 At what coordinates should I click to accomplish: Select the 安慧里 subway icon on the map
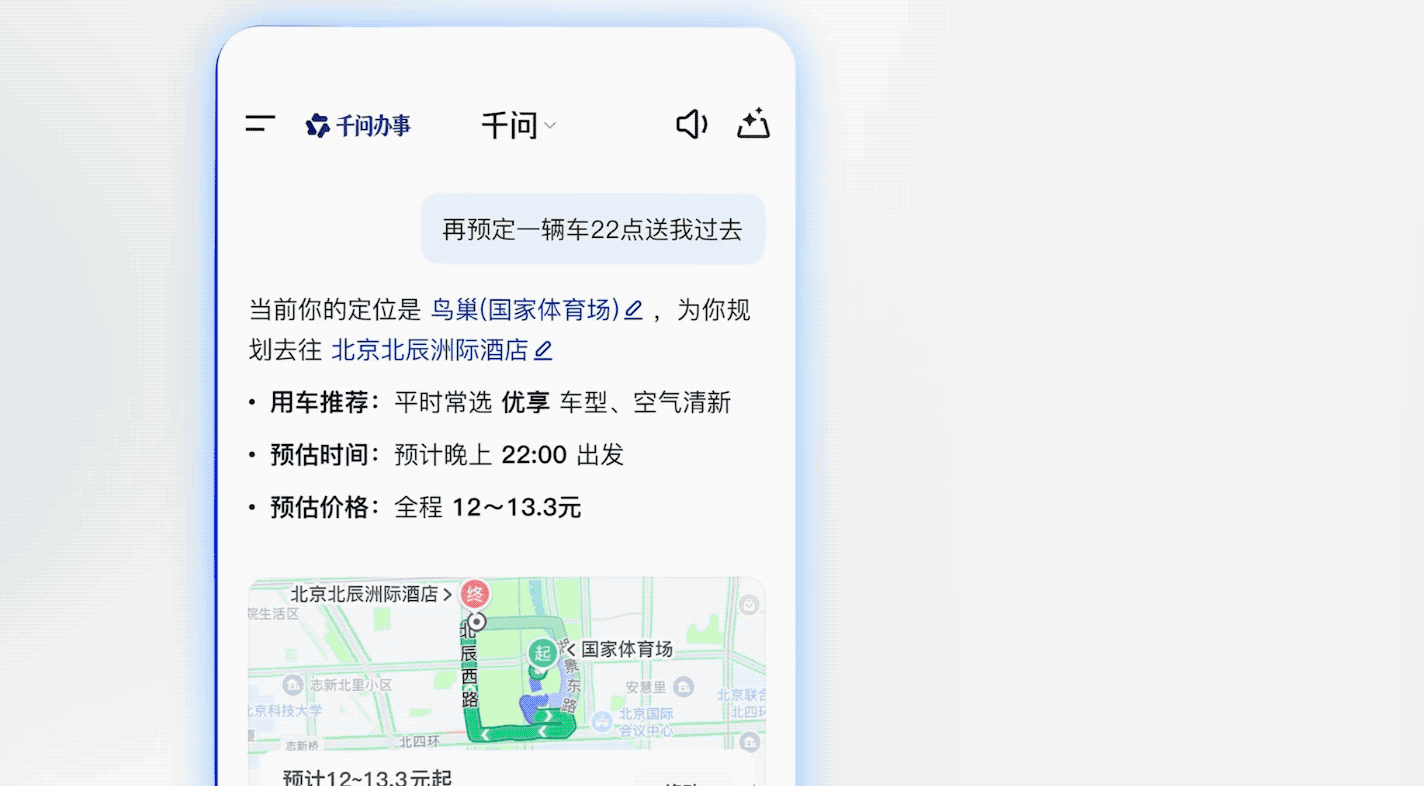[x=683, y=687]
